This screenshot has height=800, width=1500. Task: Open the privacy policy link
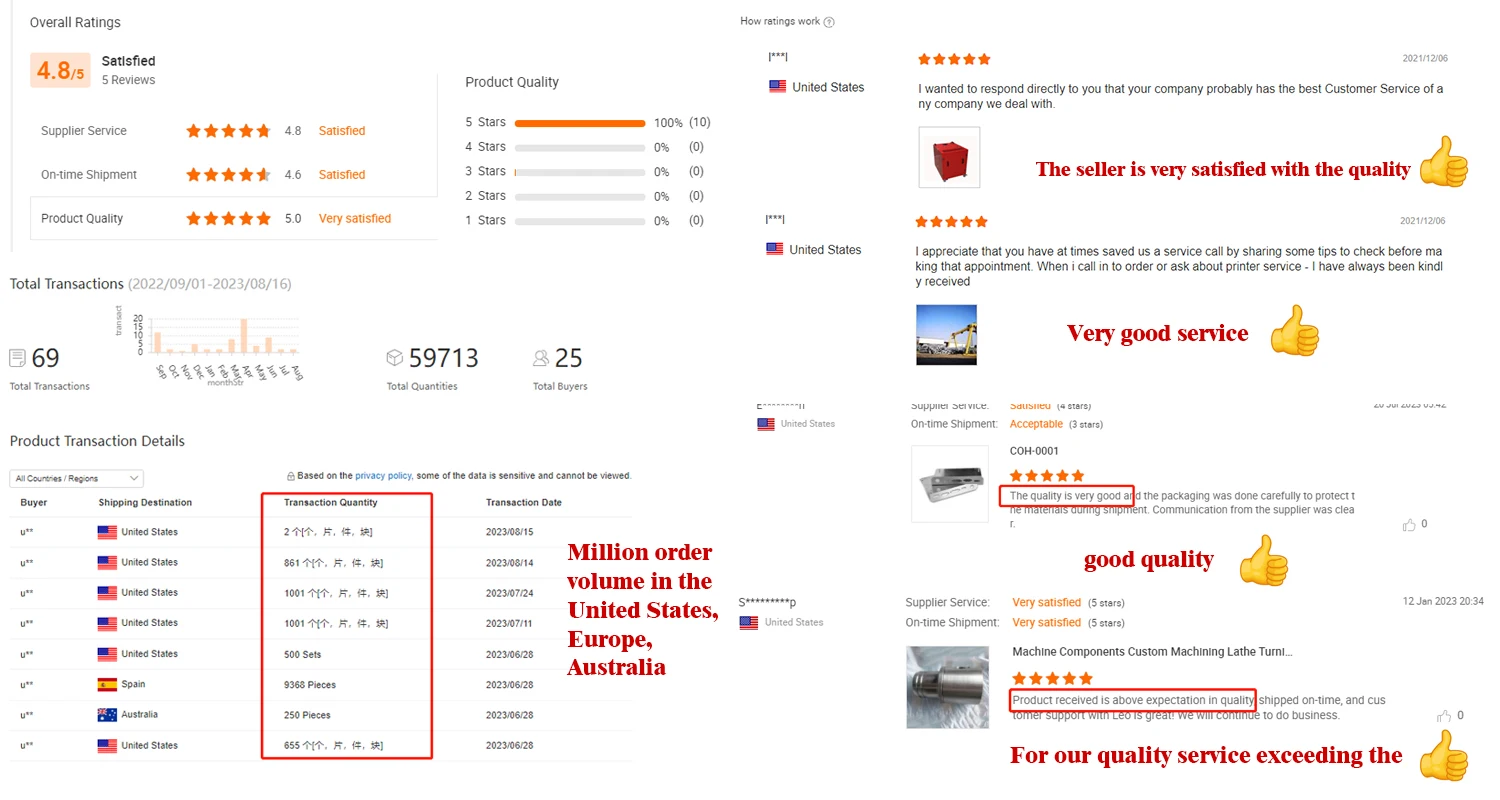click(383, 476)
